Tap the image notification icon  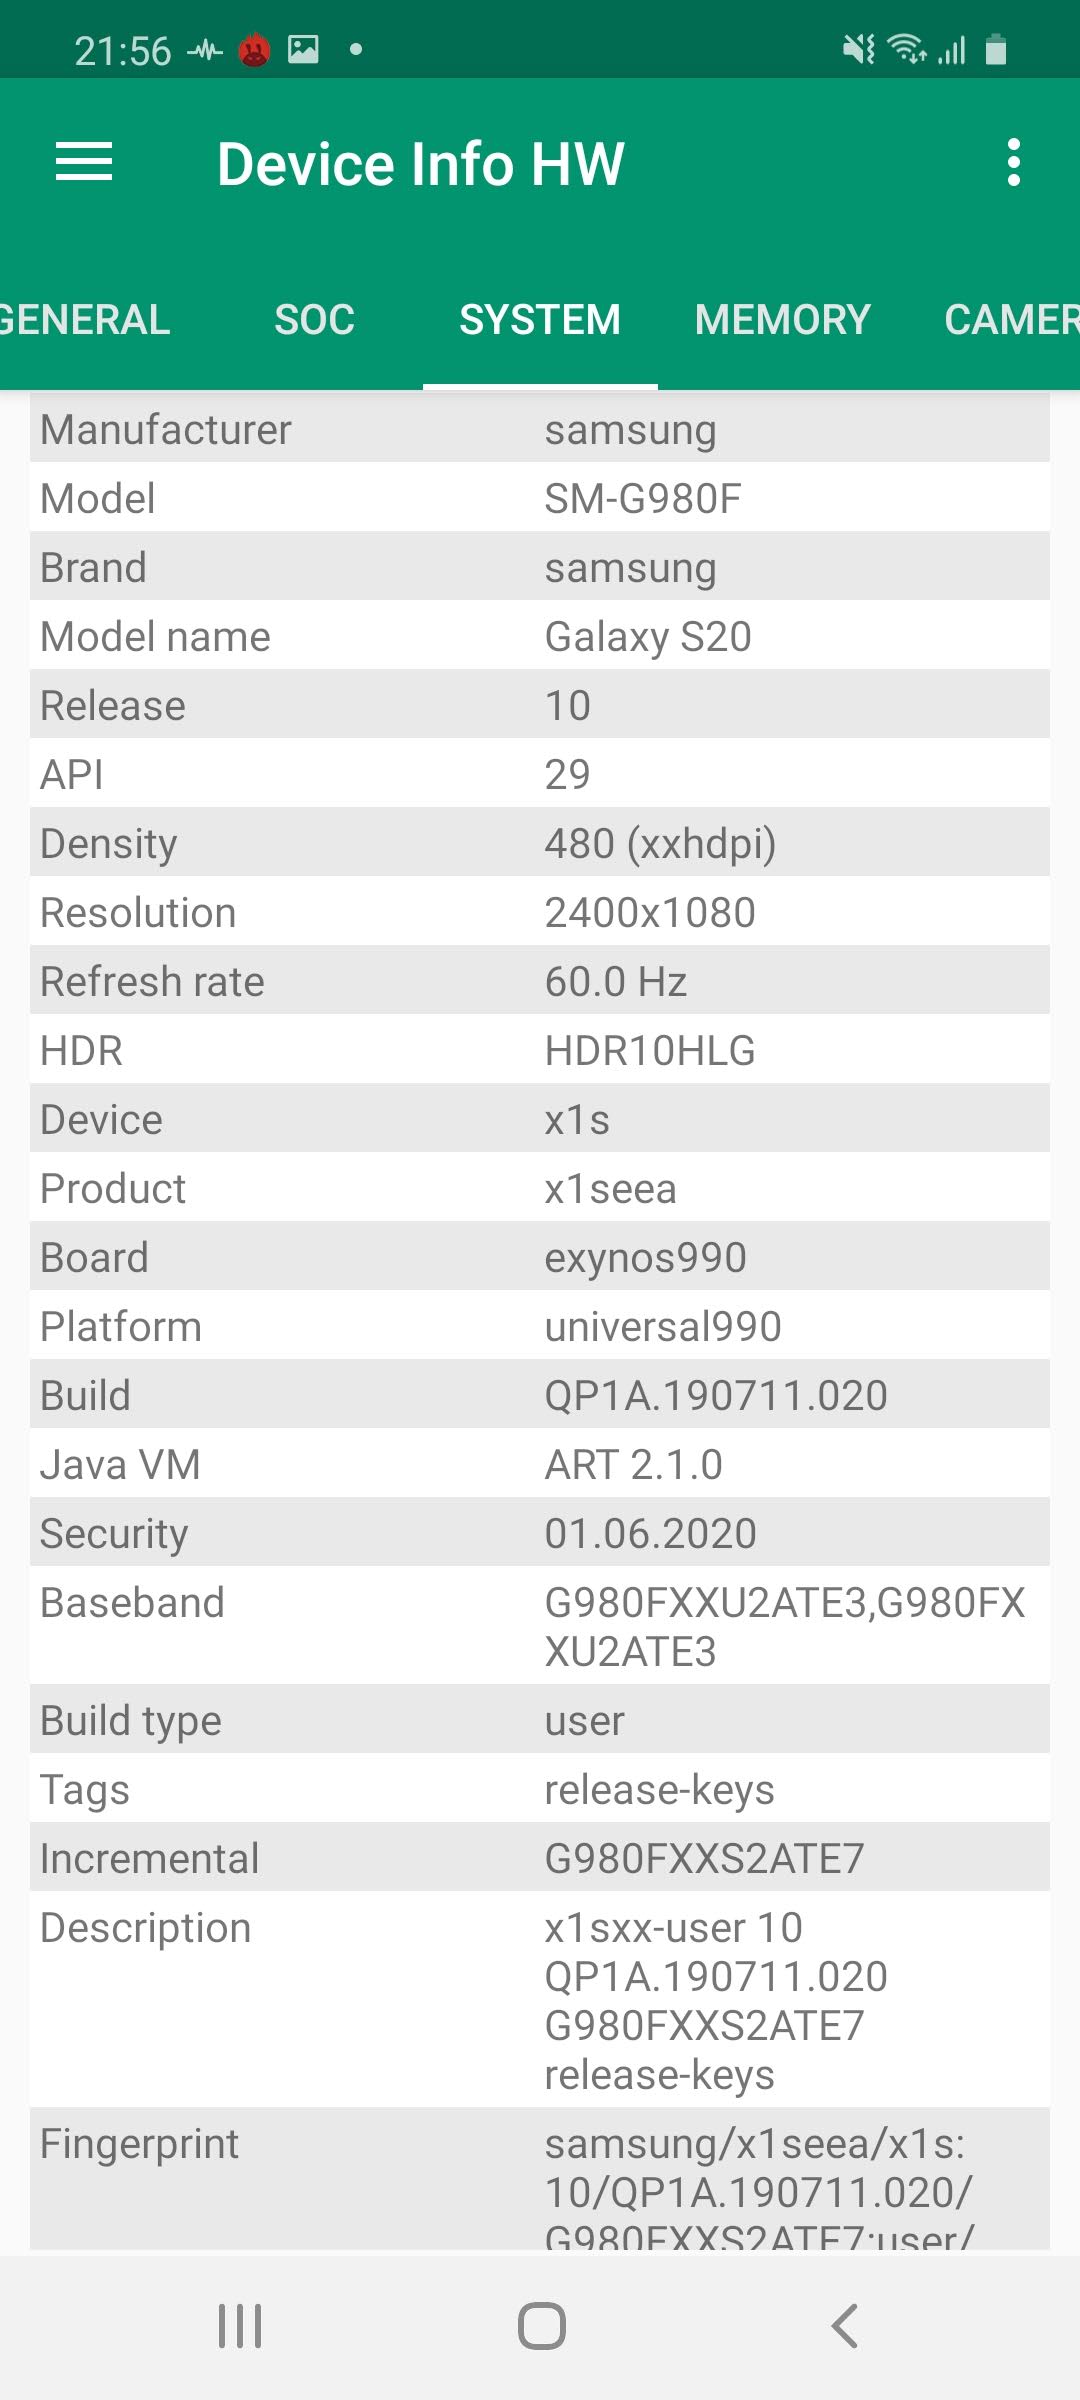click(x=303, y=49)
